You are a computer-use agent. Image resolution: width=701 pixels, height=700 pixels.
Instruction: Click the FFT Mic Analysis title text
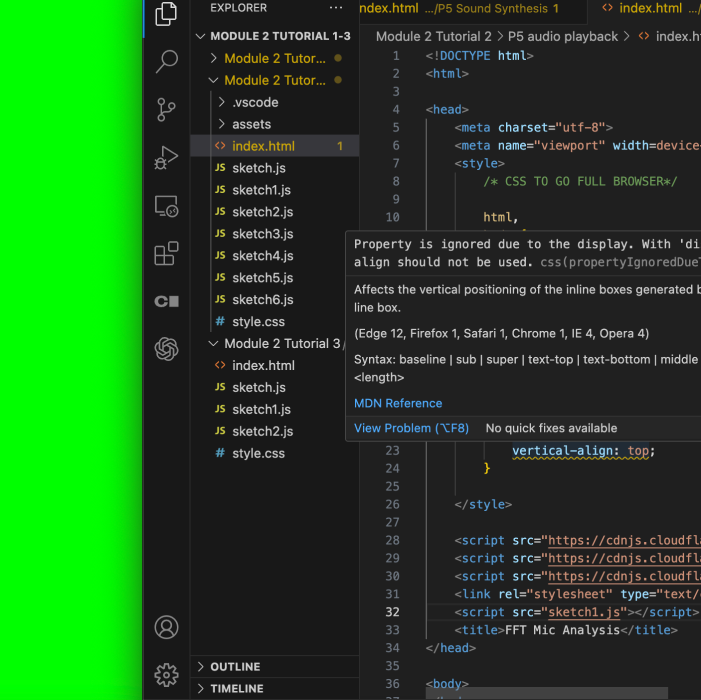pos(562,630)
